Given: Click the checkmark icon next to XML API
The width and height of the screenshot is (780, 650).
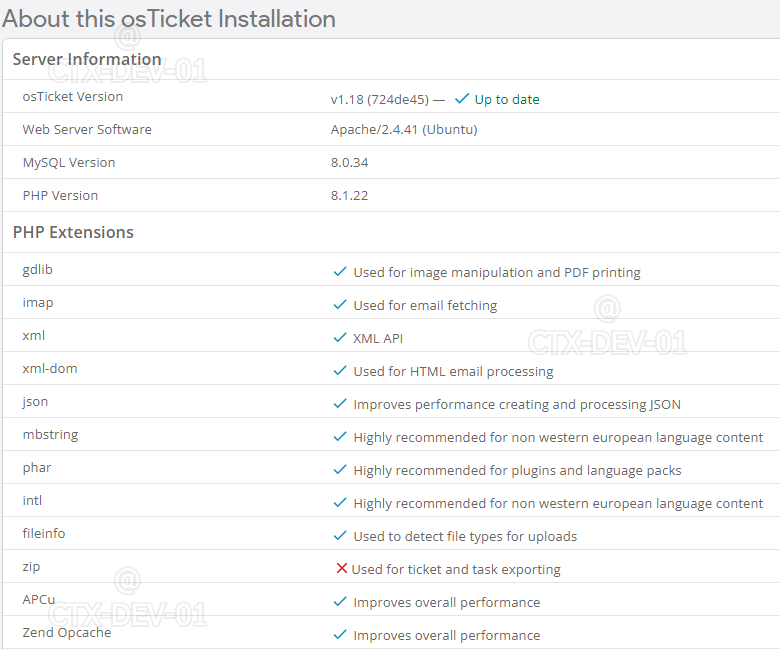Looking at the screenshot, I should coord(340,338).
